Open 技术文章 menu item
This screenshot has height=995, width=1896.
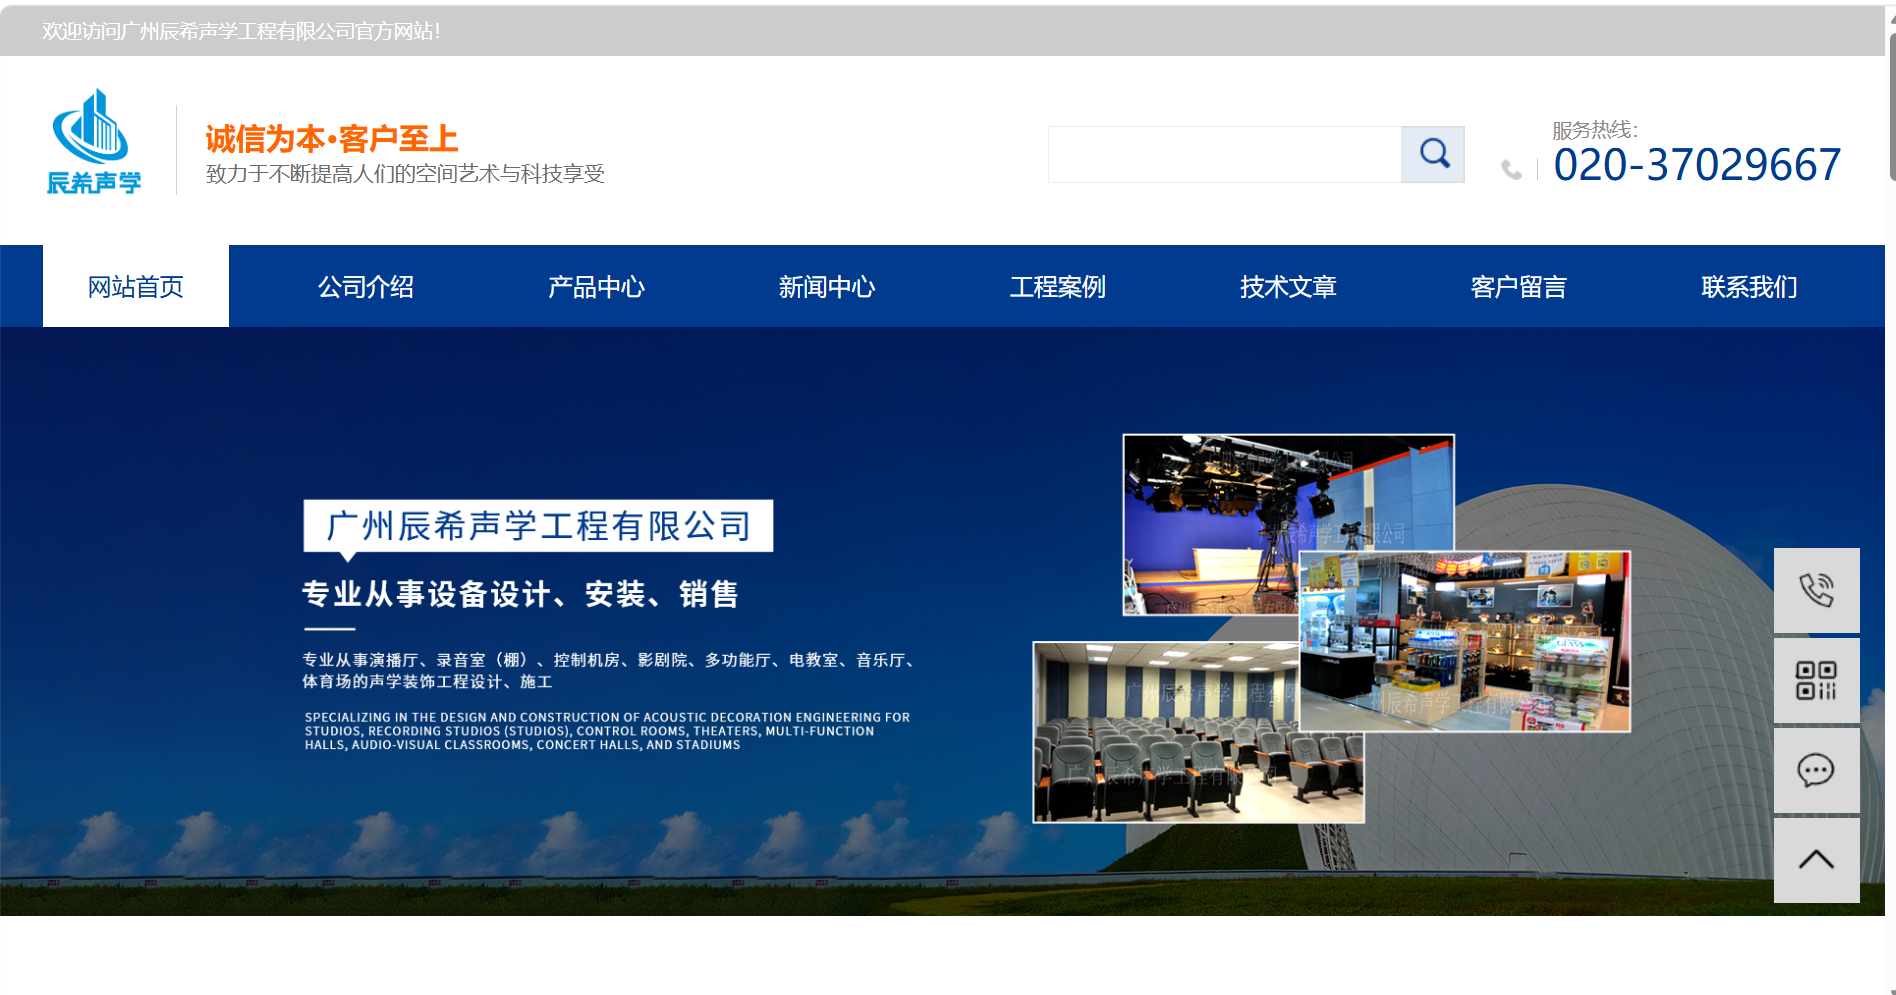click(1288, 287)
